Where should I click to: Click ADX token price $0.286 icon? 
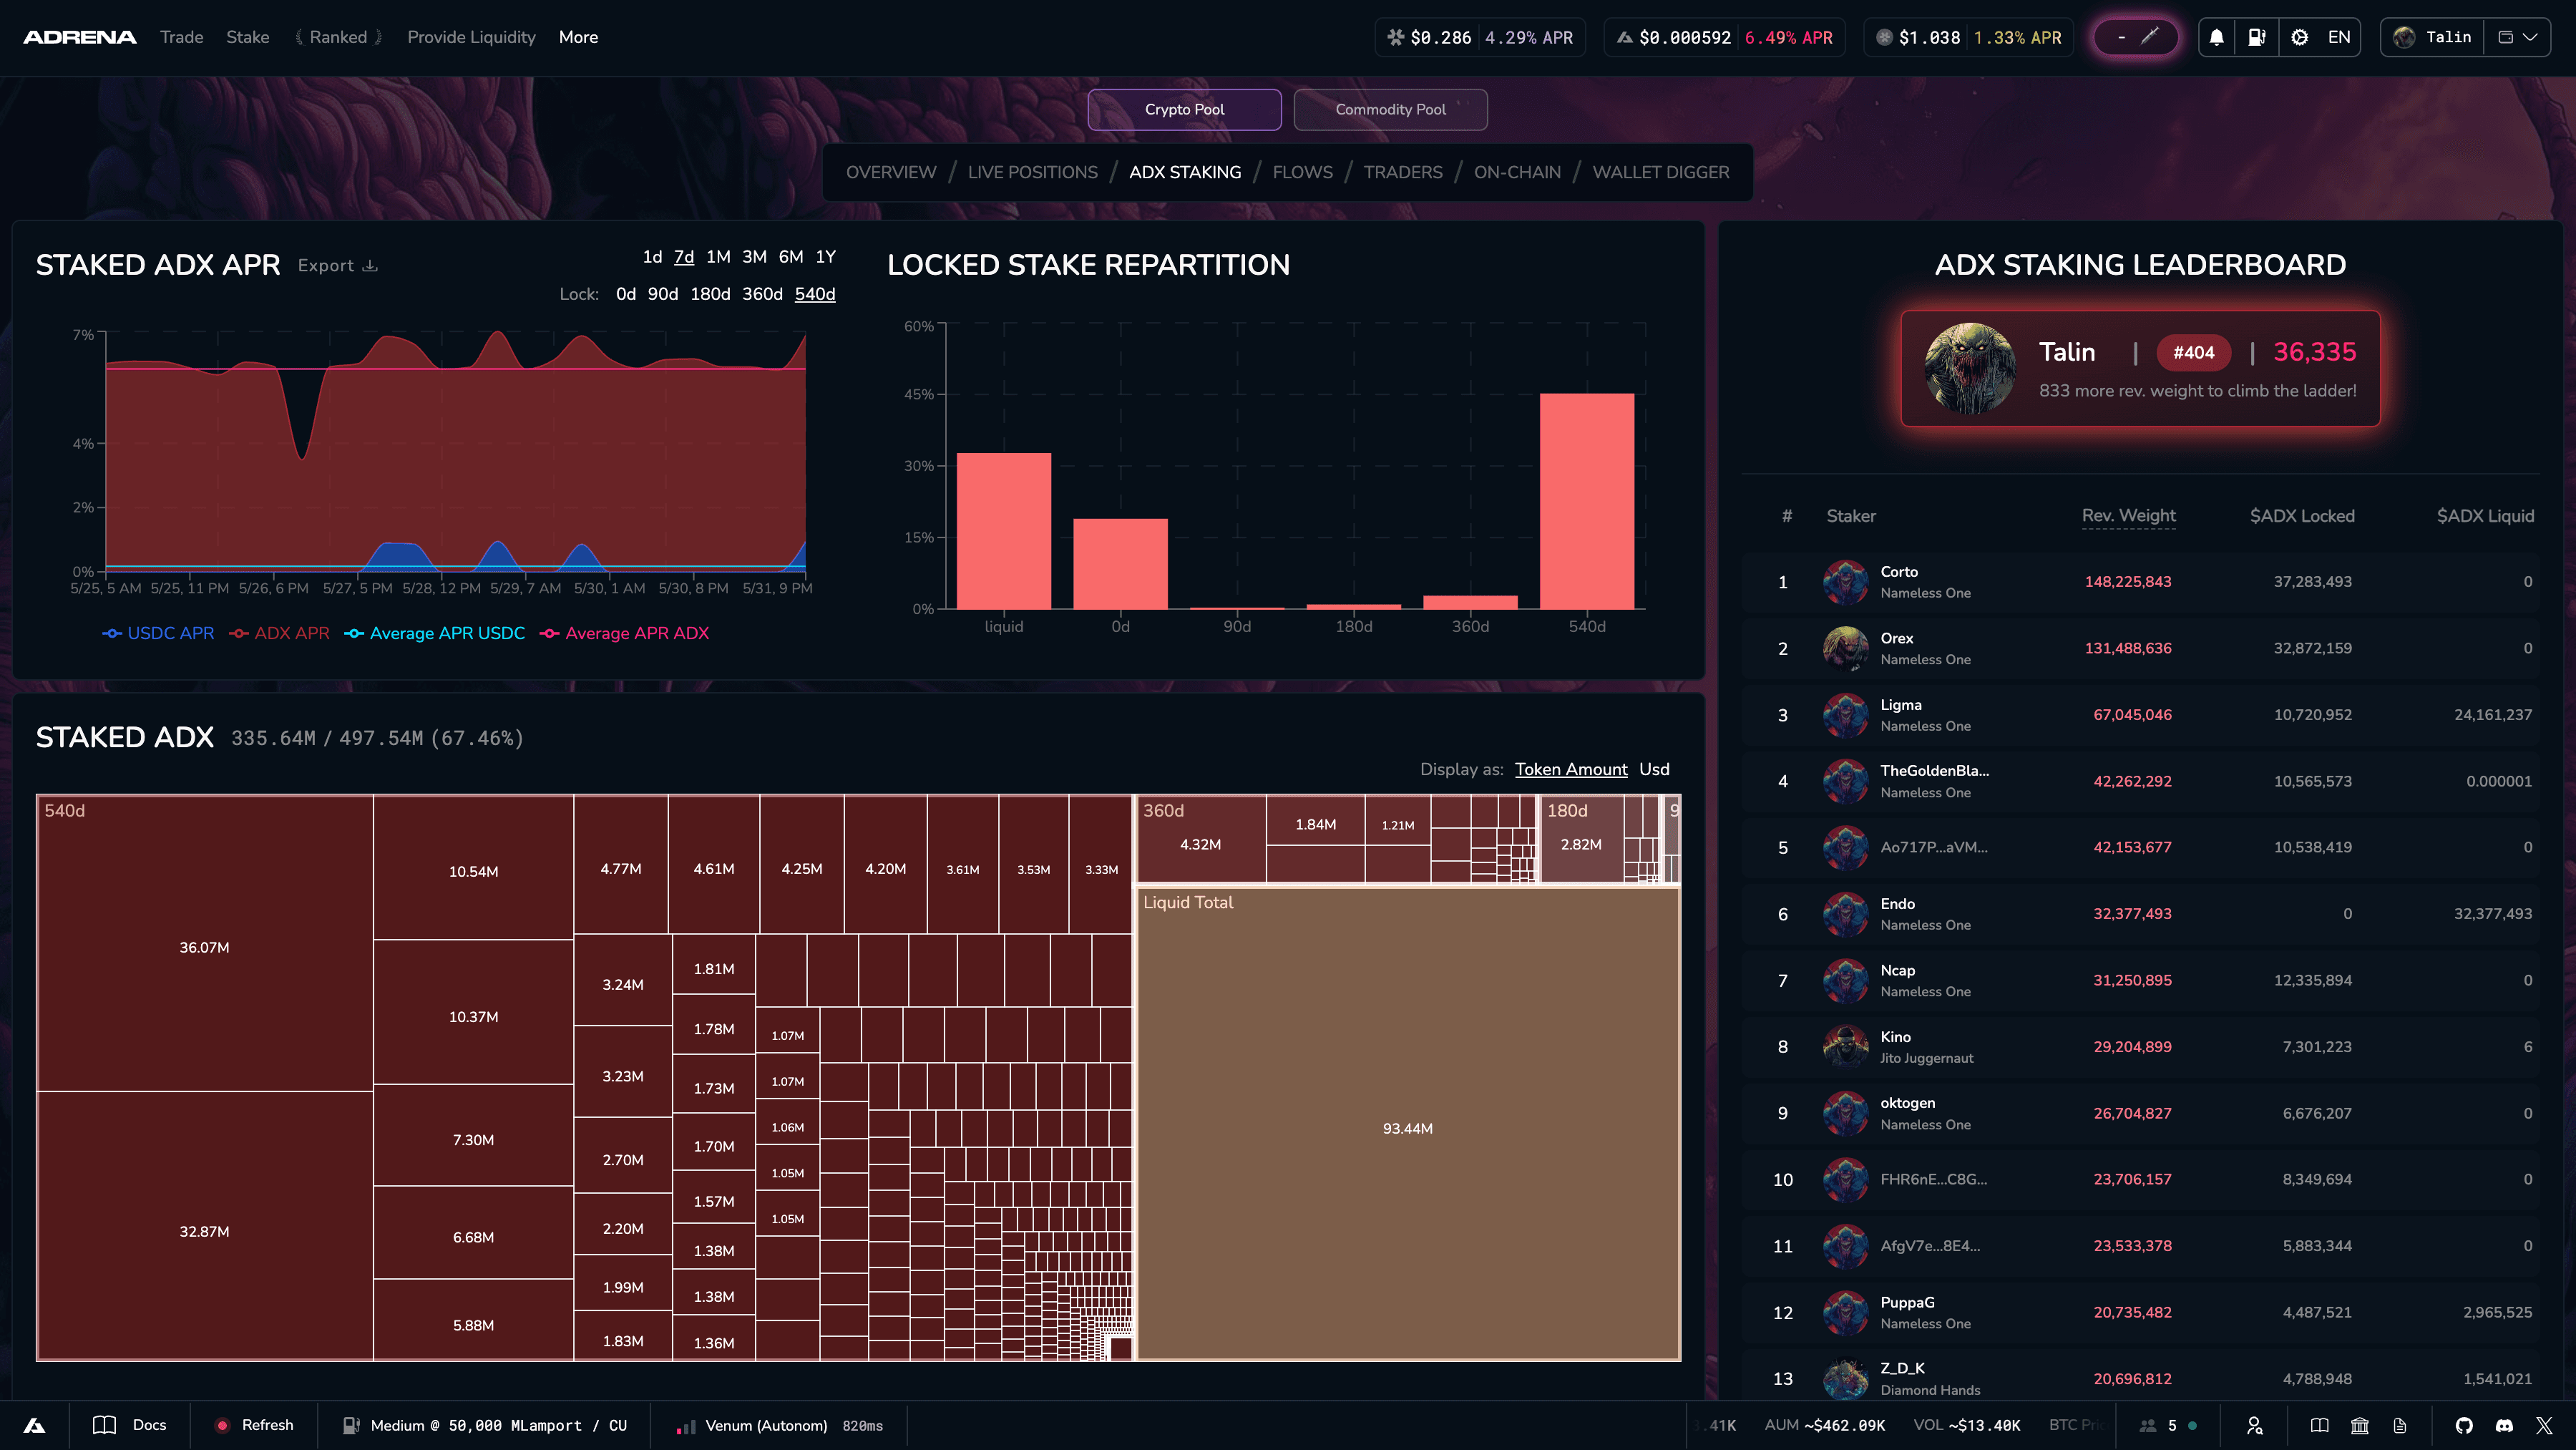(1395, 37)
